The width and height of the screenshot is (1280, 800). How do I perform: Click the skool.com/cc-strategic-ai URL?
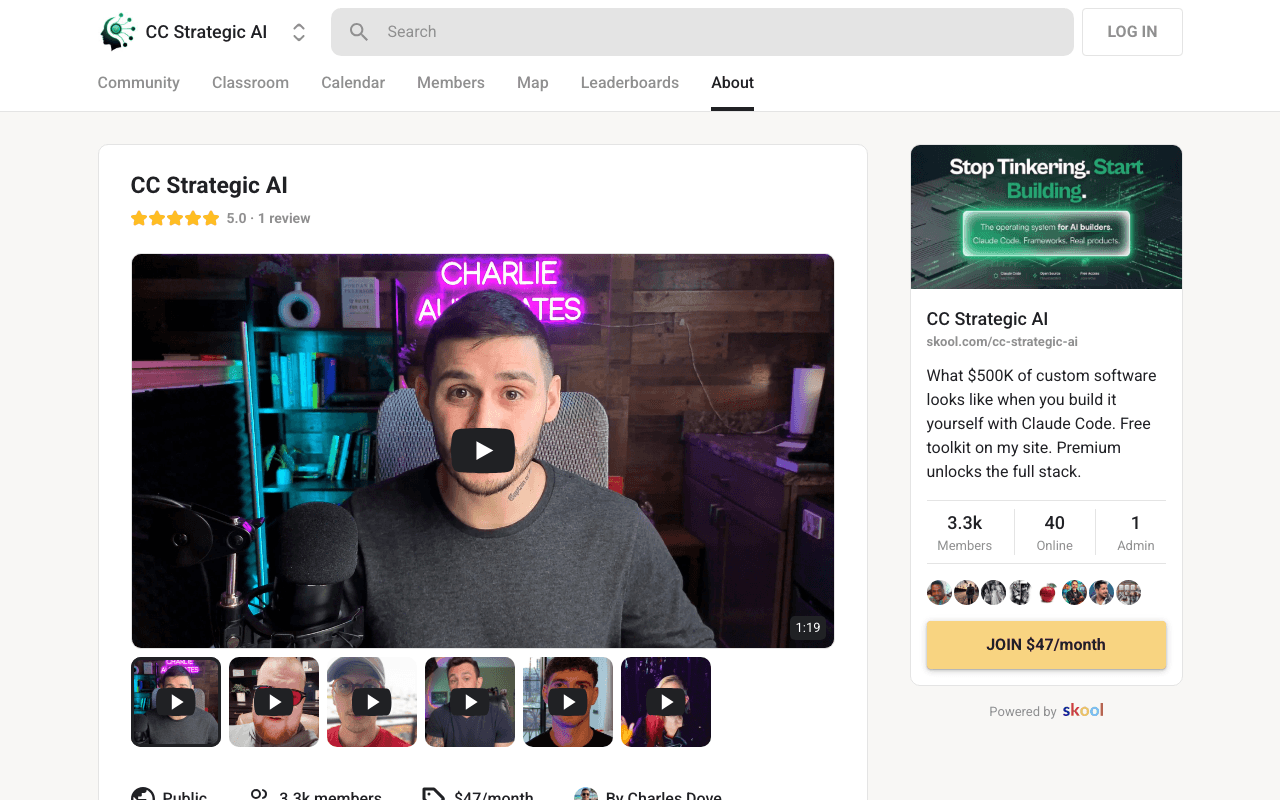pyautogui.click(x=1002, y=342)
